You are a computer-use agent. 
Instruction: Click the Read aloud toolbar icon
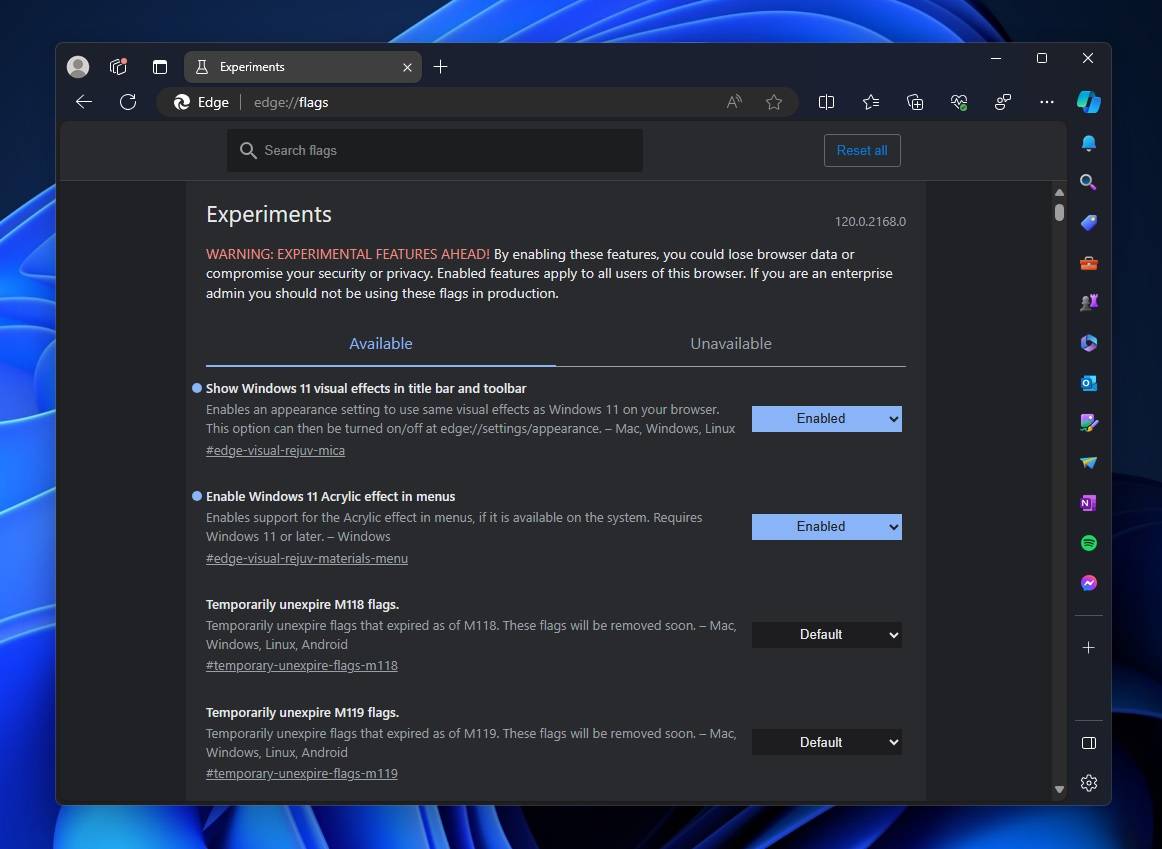(x=733, y=101)
